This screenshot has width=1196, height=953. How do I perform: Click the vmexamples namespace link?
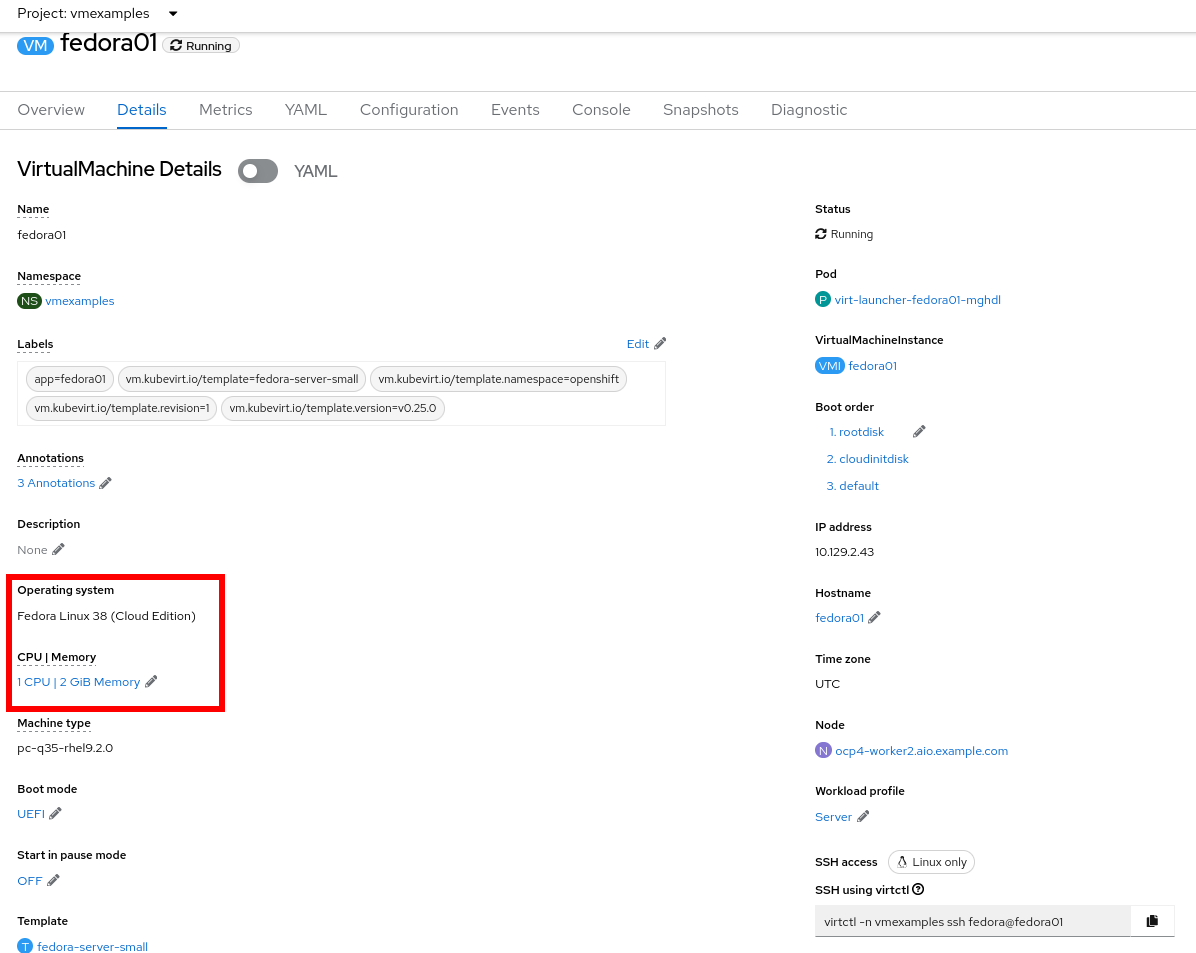[80, 301]
